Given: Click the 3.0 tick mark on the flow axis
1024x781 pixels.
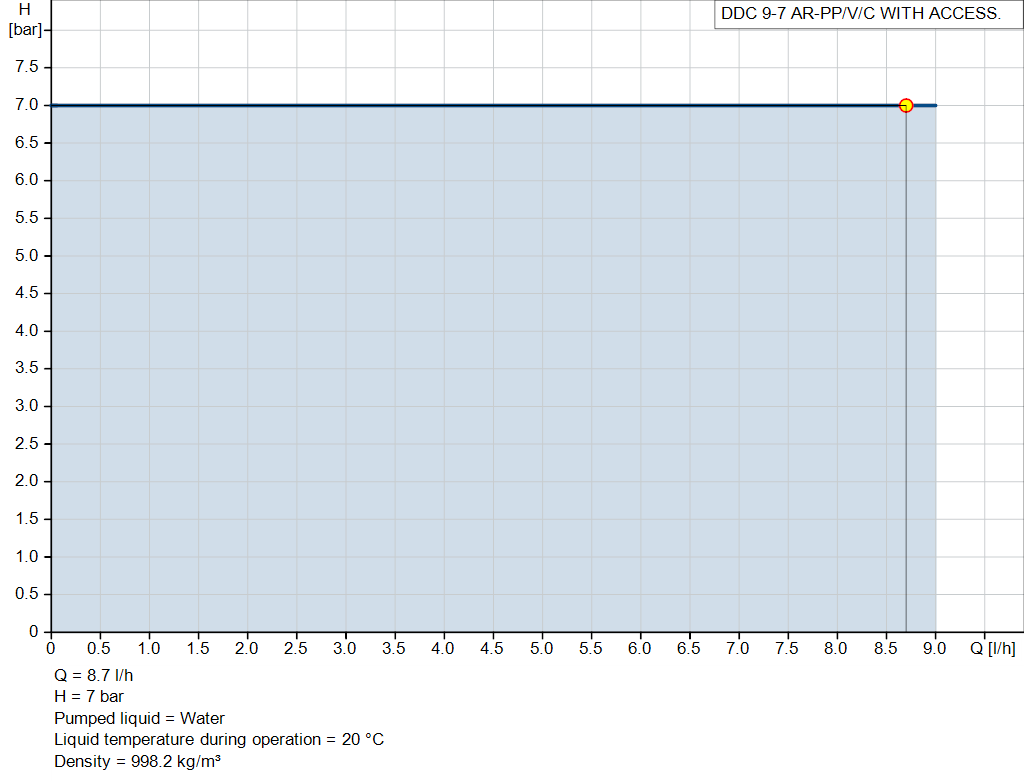Looking at the screenshot, I should pos(344,635).
